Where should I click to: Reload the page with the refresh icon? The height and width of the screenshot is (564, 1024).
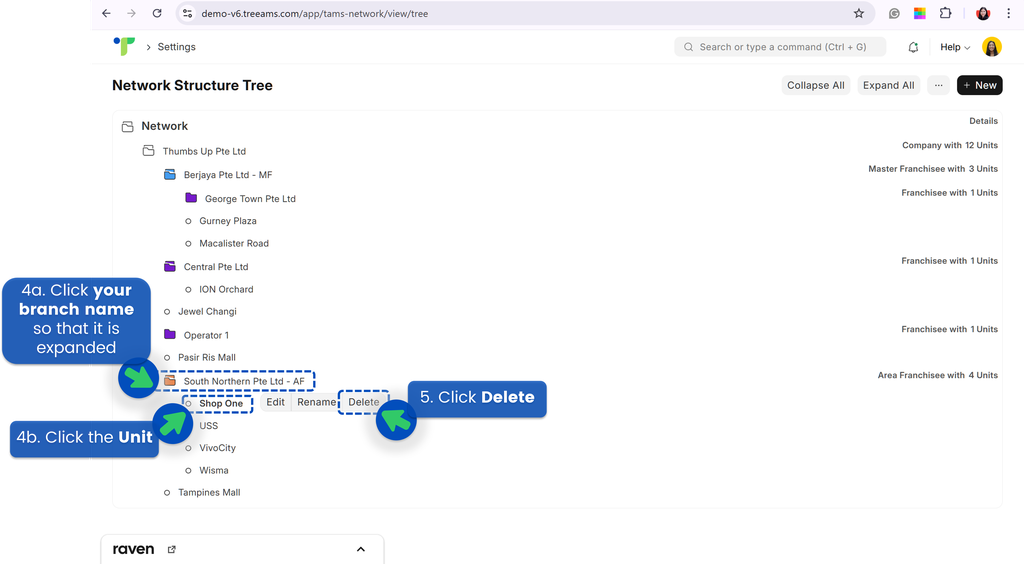pyautogui.click(x=157, y=13)
